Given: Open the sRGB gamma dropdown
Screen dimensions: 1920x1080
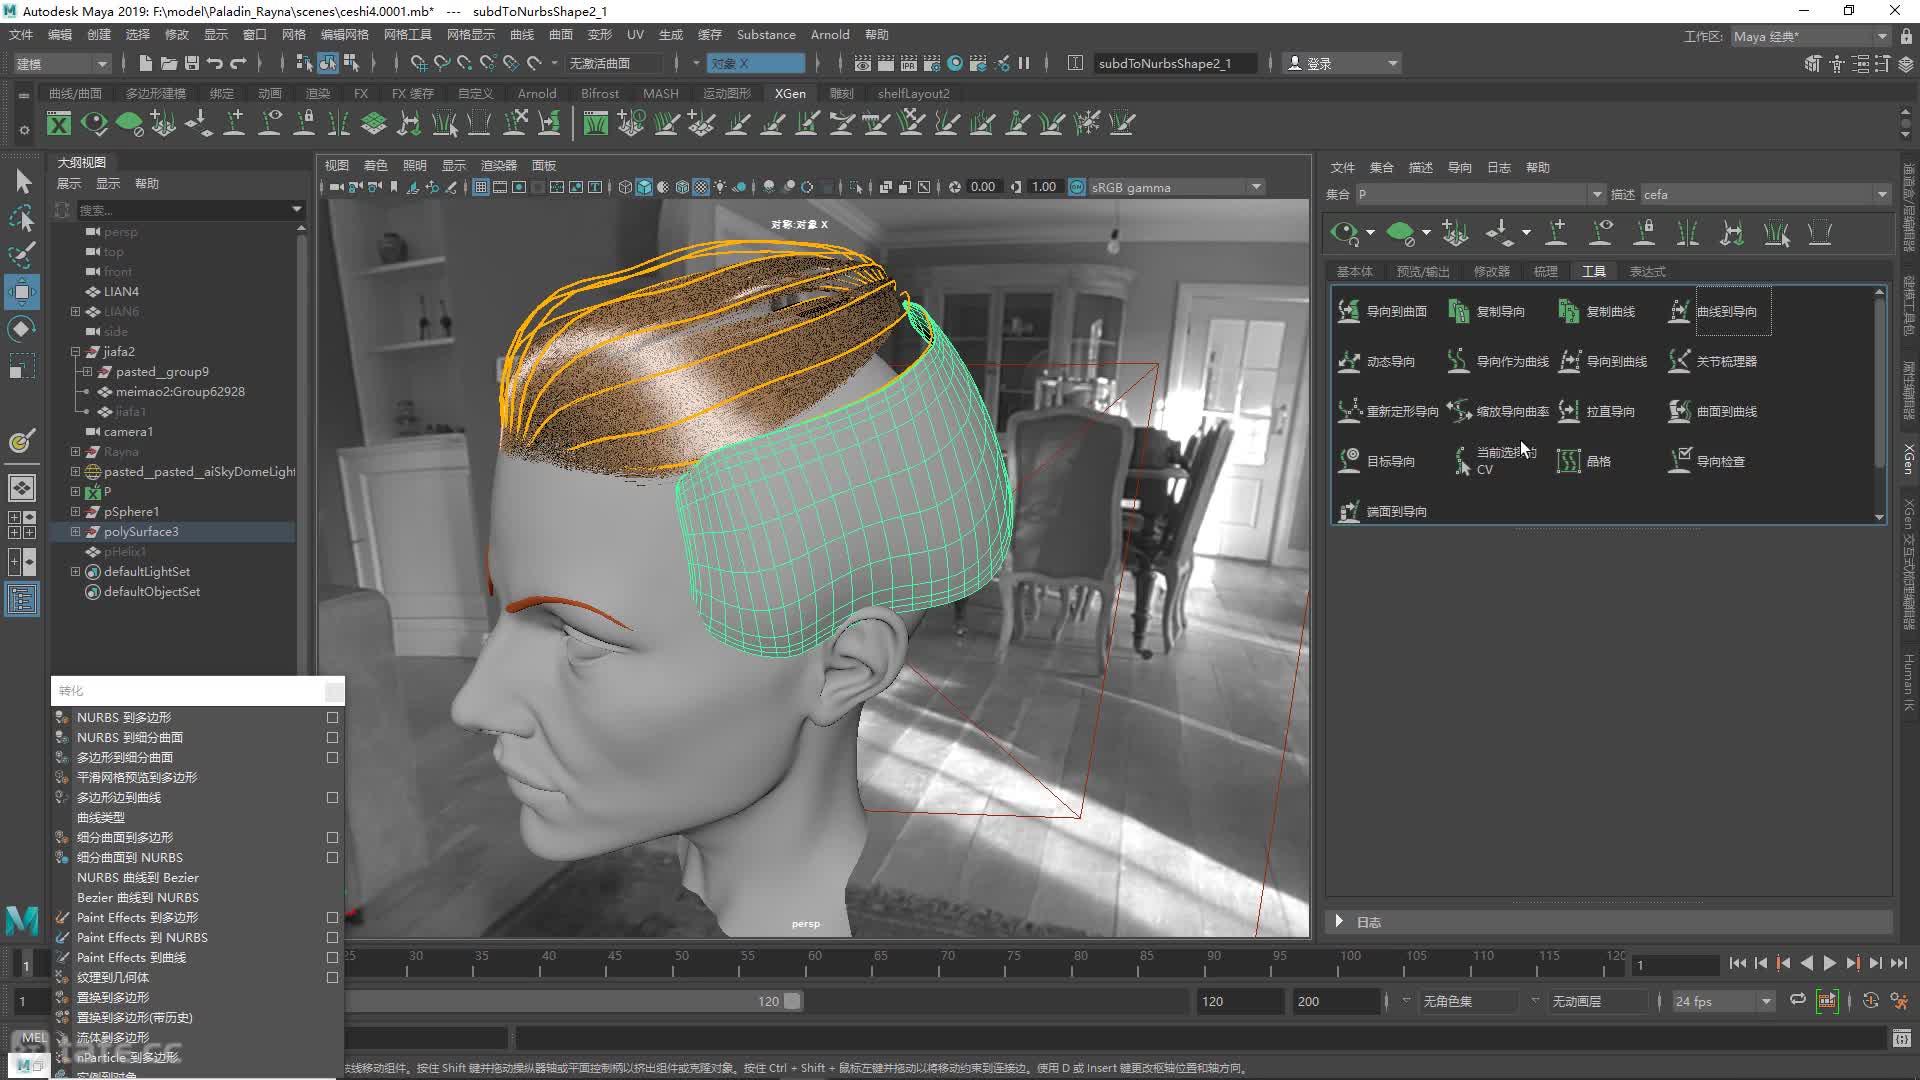Looking at the screenshot, I should click(x=1176, y=187).
